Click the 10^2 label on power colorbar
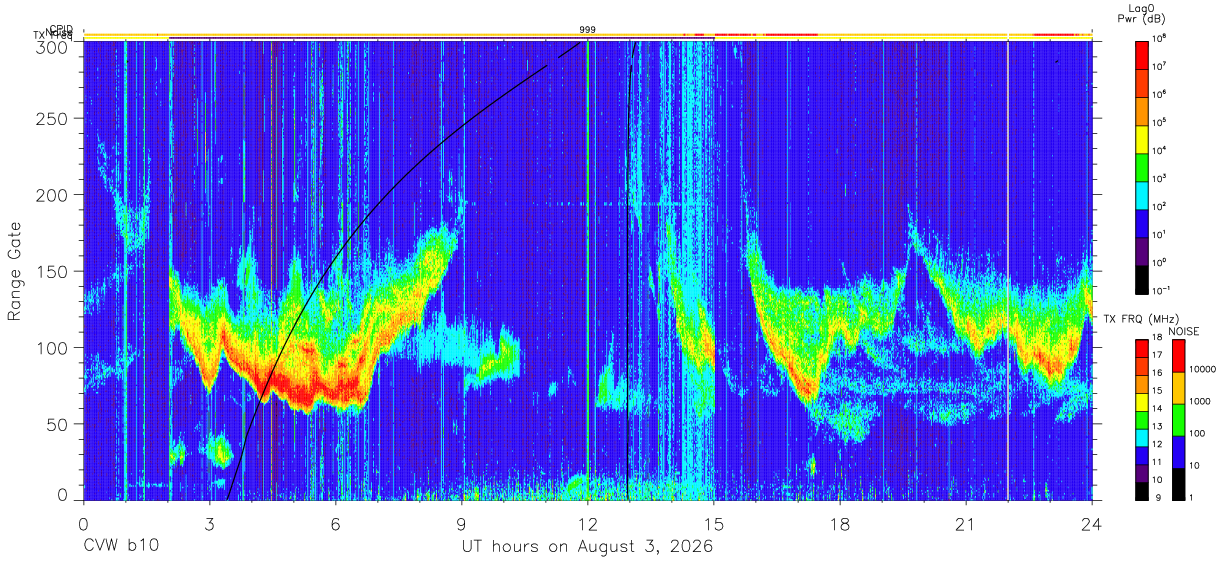This screenshot has height=567, width=1228. click(x=1160, y=205)
